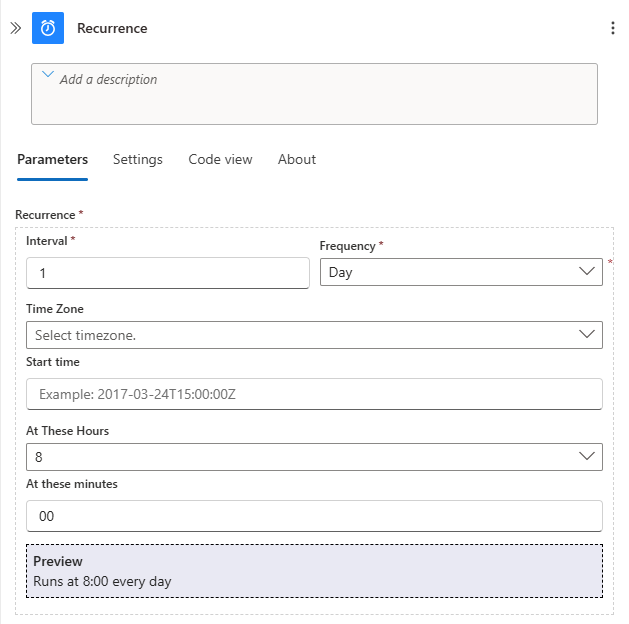
Task: Click the At these minutes field
Action: click(314, 516)
